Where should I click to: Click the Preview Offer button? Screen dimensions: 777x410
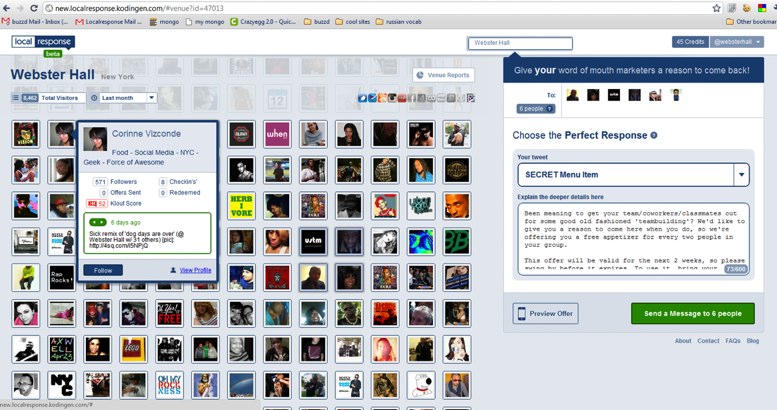click(x=546, y=313)
